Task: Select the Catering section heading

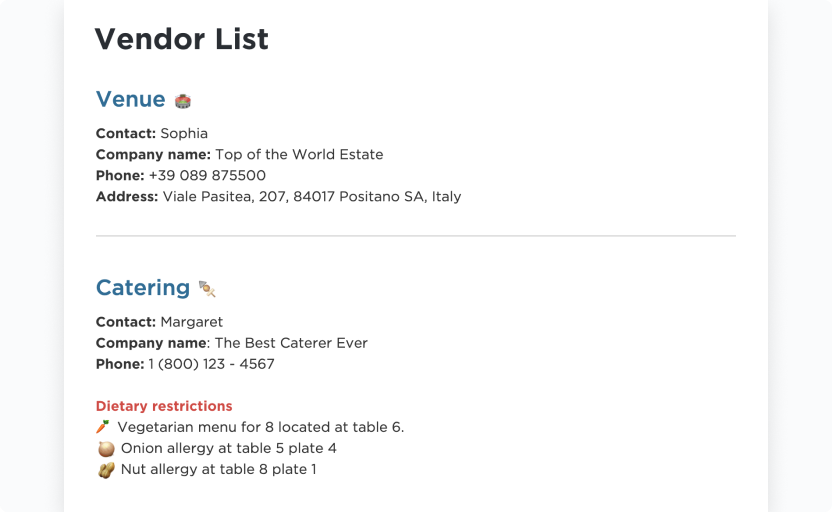Action: 143,288
